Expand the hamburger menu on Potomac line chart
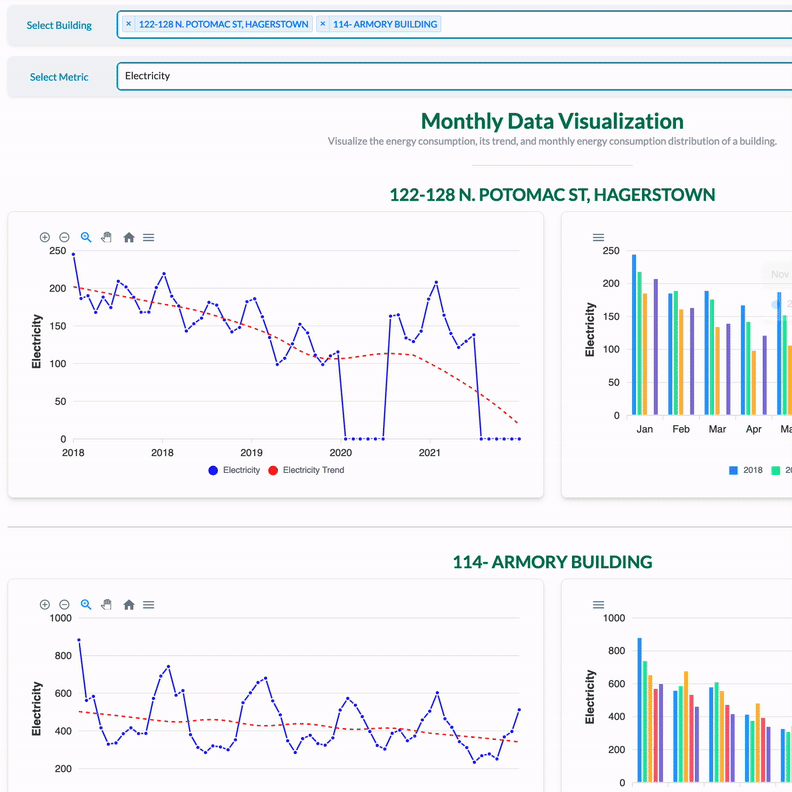 tap(149, 237)
